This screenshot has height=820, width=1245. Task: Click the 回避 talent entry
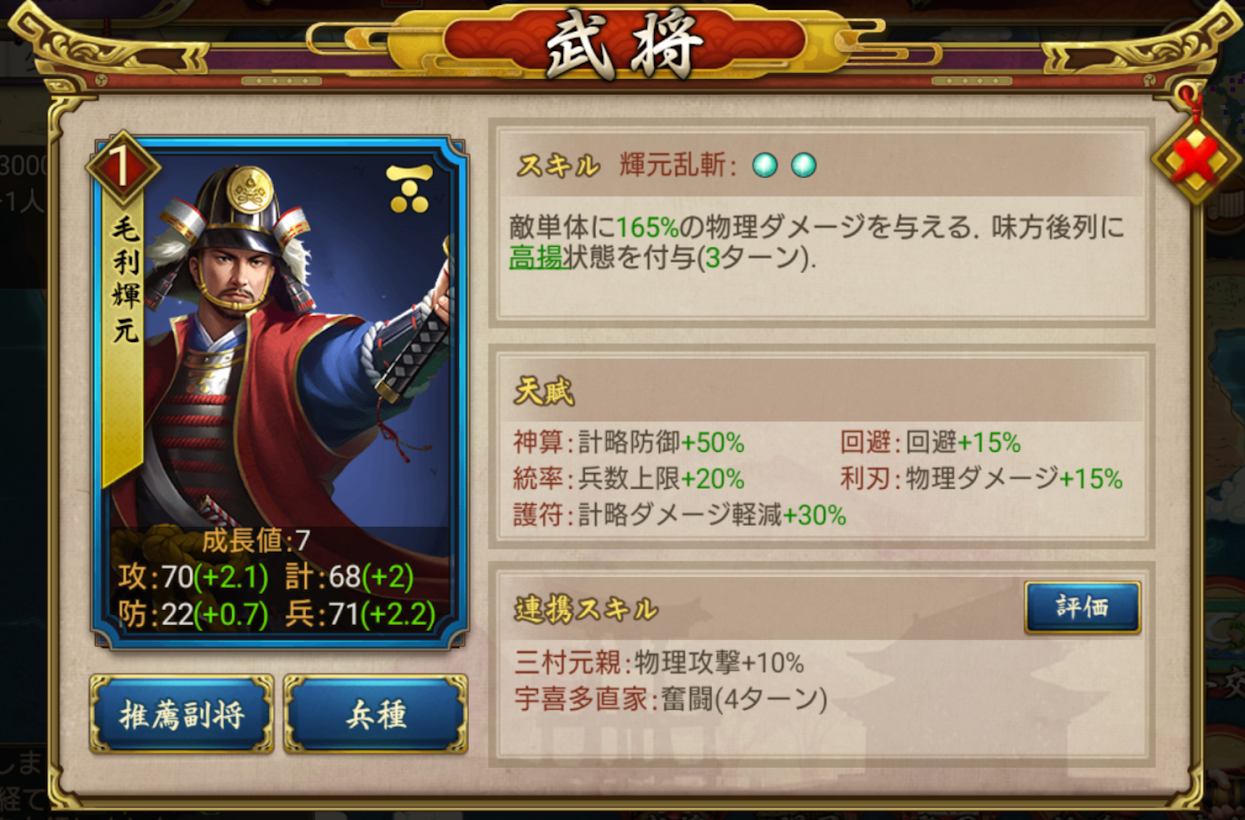tap(930, 442)
